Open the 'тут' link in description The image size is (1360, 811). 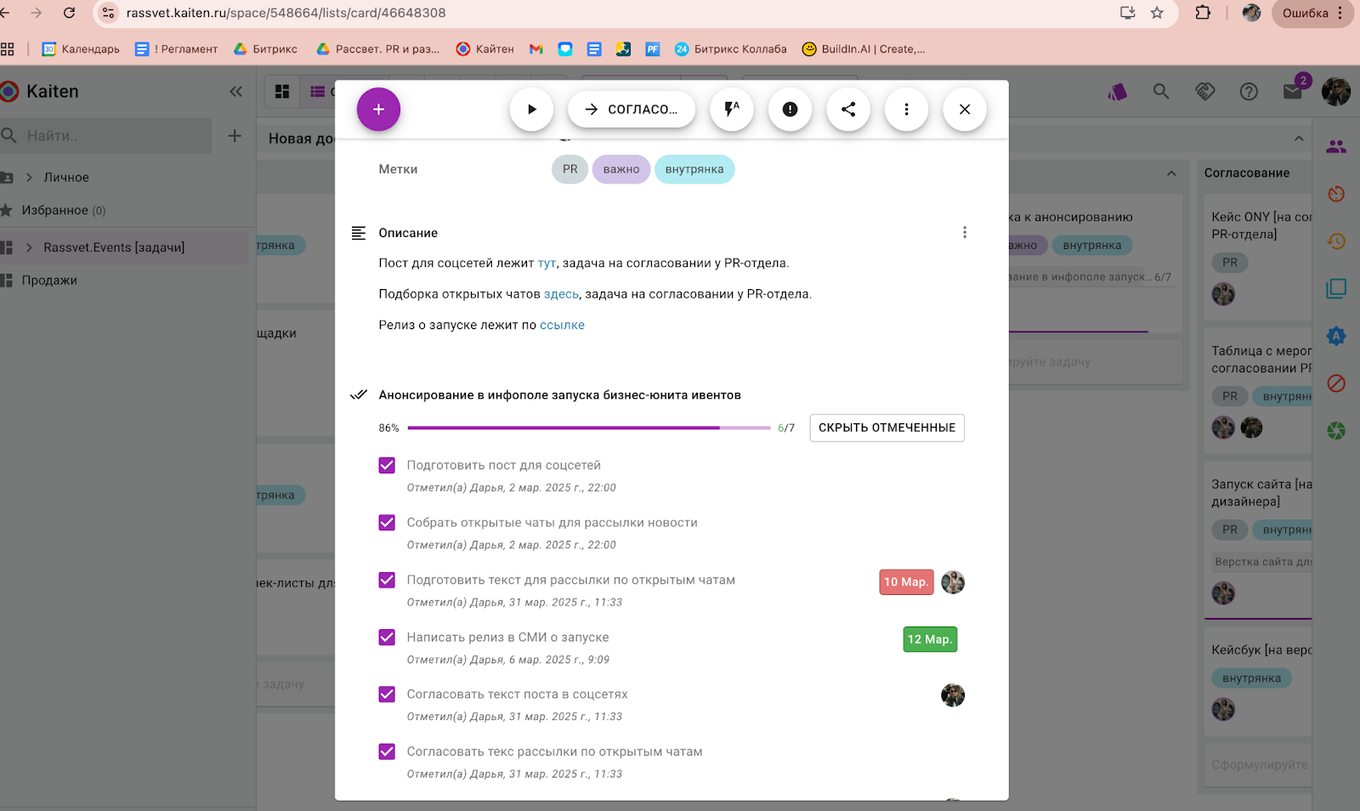point(547,263)
